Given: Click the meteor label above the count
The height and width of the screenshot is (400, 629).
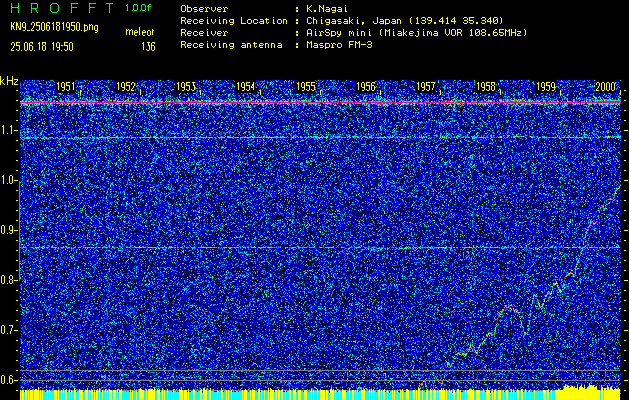Looking at the screenshot, I should [140, 32].
